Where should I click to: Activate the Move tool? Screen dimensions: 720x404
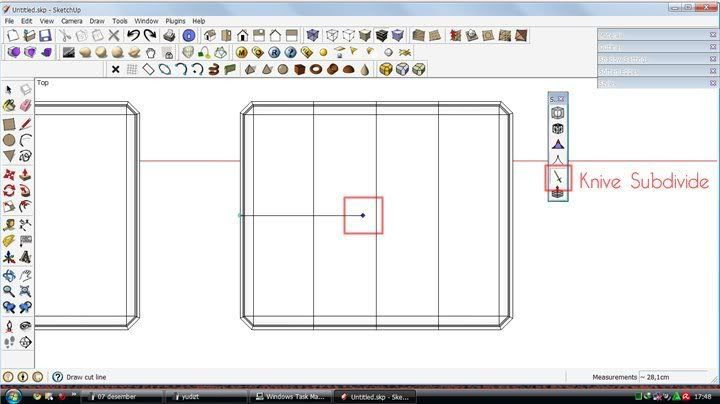(x=9, y=174)
